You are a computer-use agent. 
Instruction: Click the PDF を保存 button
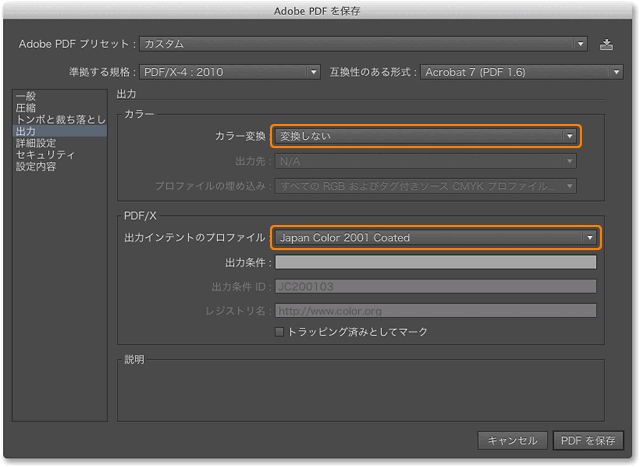[x=589, y=441]
